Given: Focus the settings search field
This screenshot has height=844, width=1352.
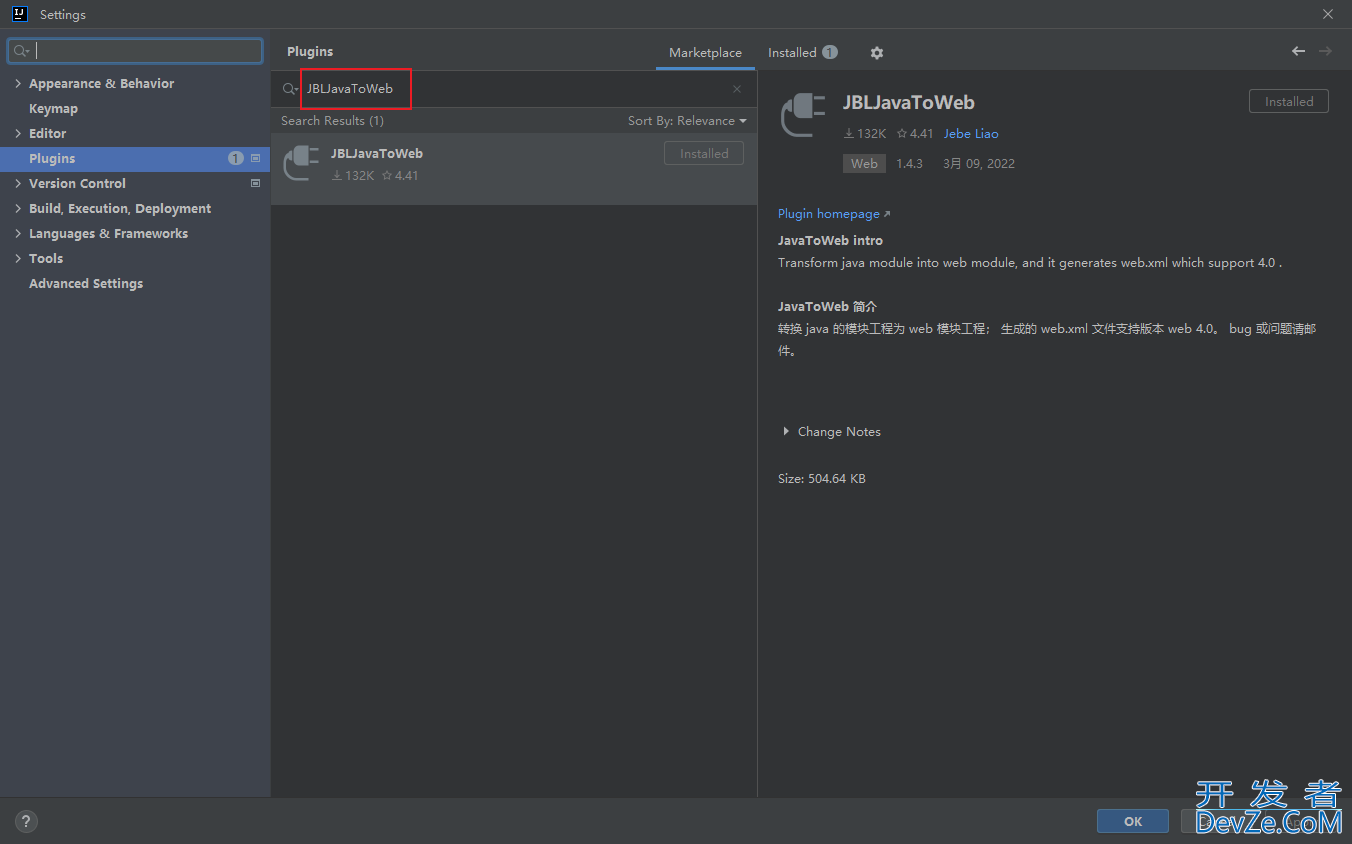Looking at the screenshot, I should (x=135, y=51).
